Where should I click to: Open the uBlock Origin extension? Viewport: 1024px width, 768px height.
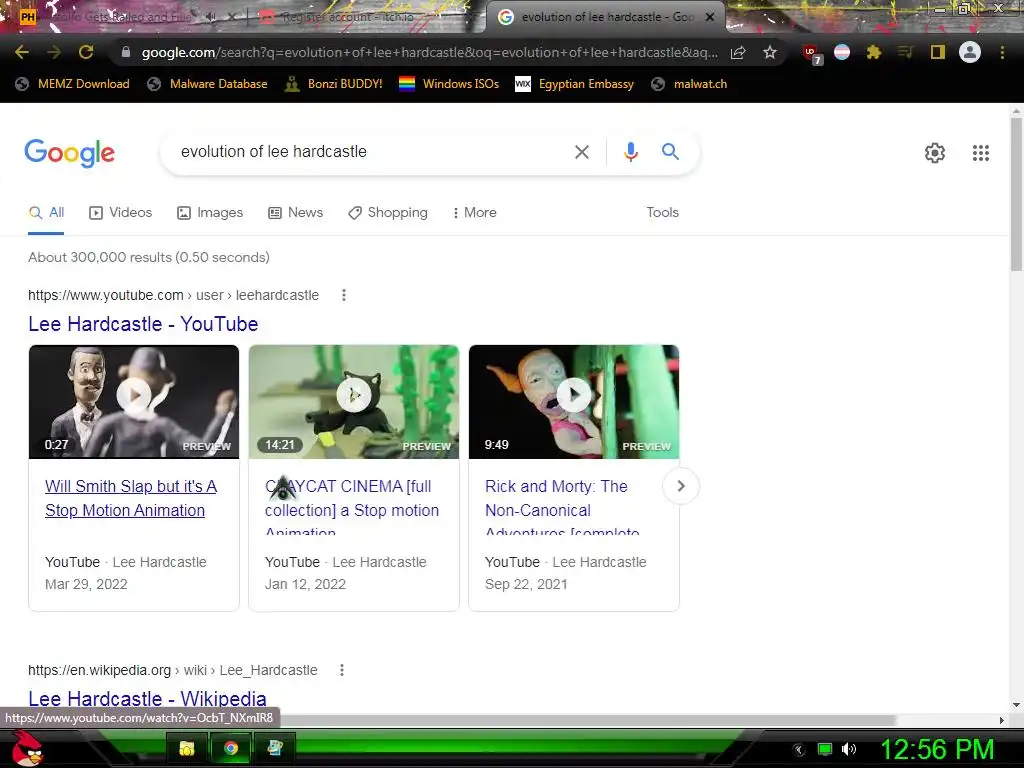click(812, 54)
